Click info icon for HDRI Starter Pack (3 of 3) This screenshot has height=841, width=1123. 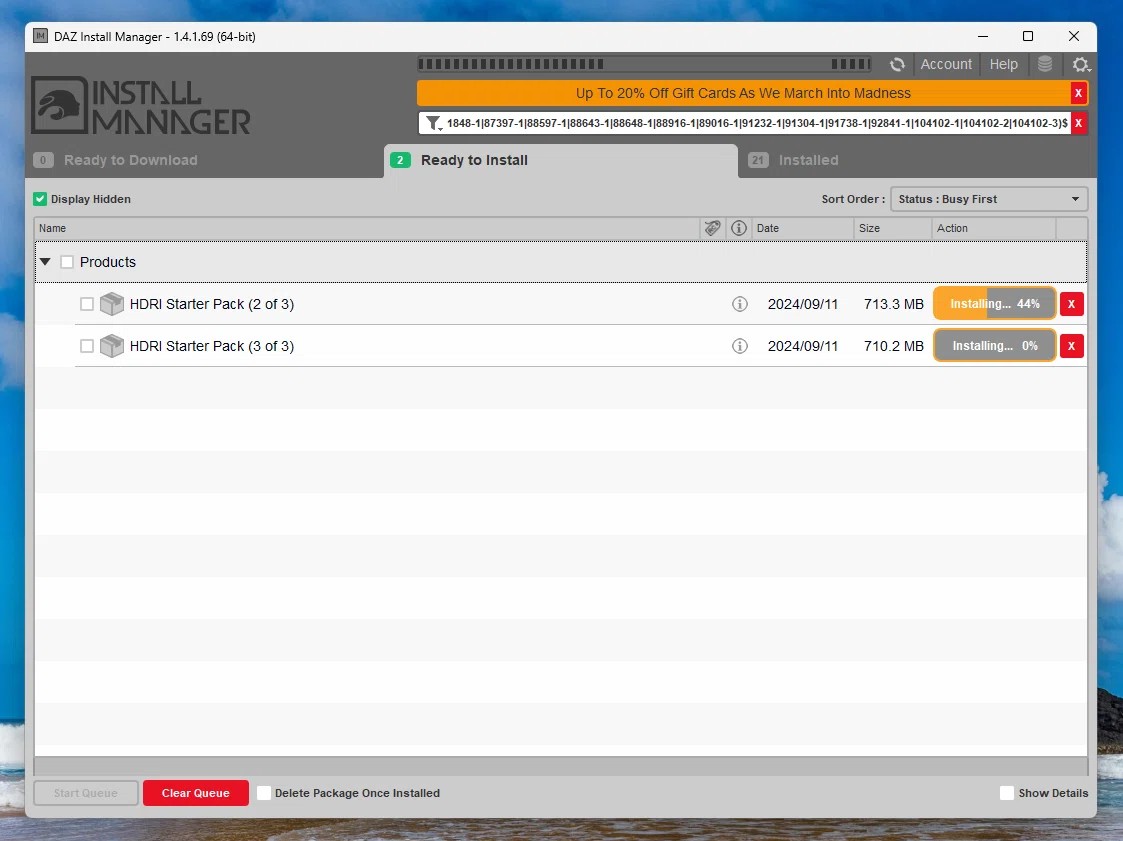[740, 346]
